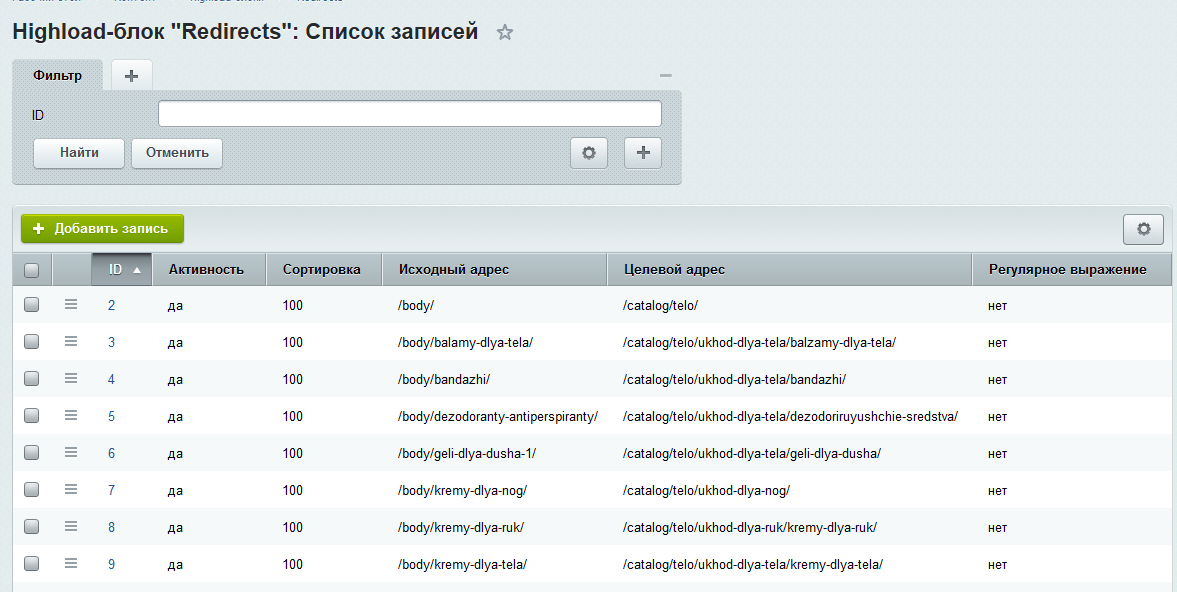Image resolution: width=1177 pixels, height=592 pixels.
Task: Tick the checkbox for the /body/bandazhi/ row
Action: point(31,379)
